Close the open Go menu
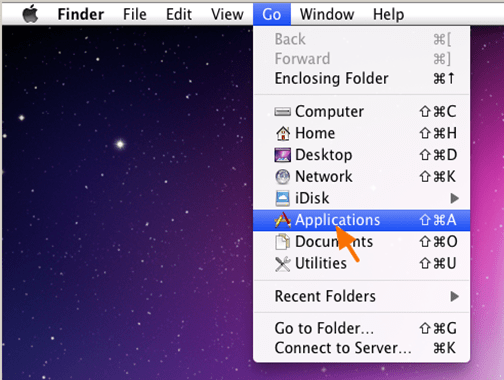The width and height of the screenshot is (504, 380). click(272, 14)
